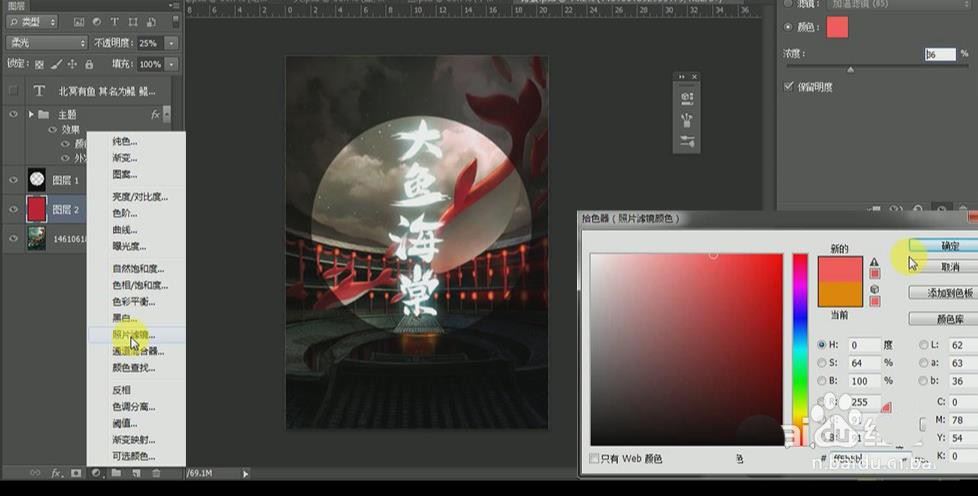
Task: Click lock transparent pixels icon
Action: 39,64
